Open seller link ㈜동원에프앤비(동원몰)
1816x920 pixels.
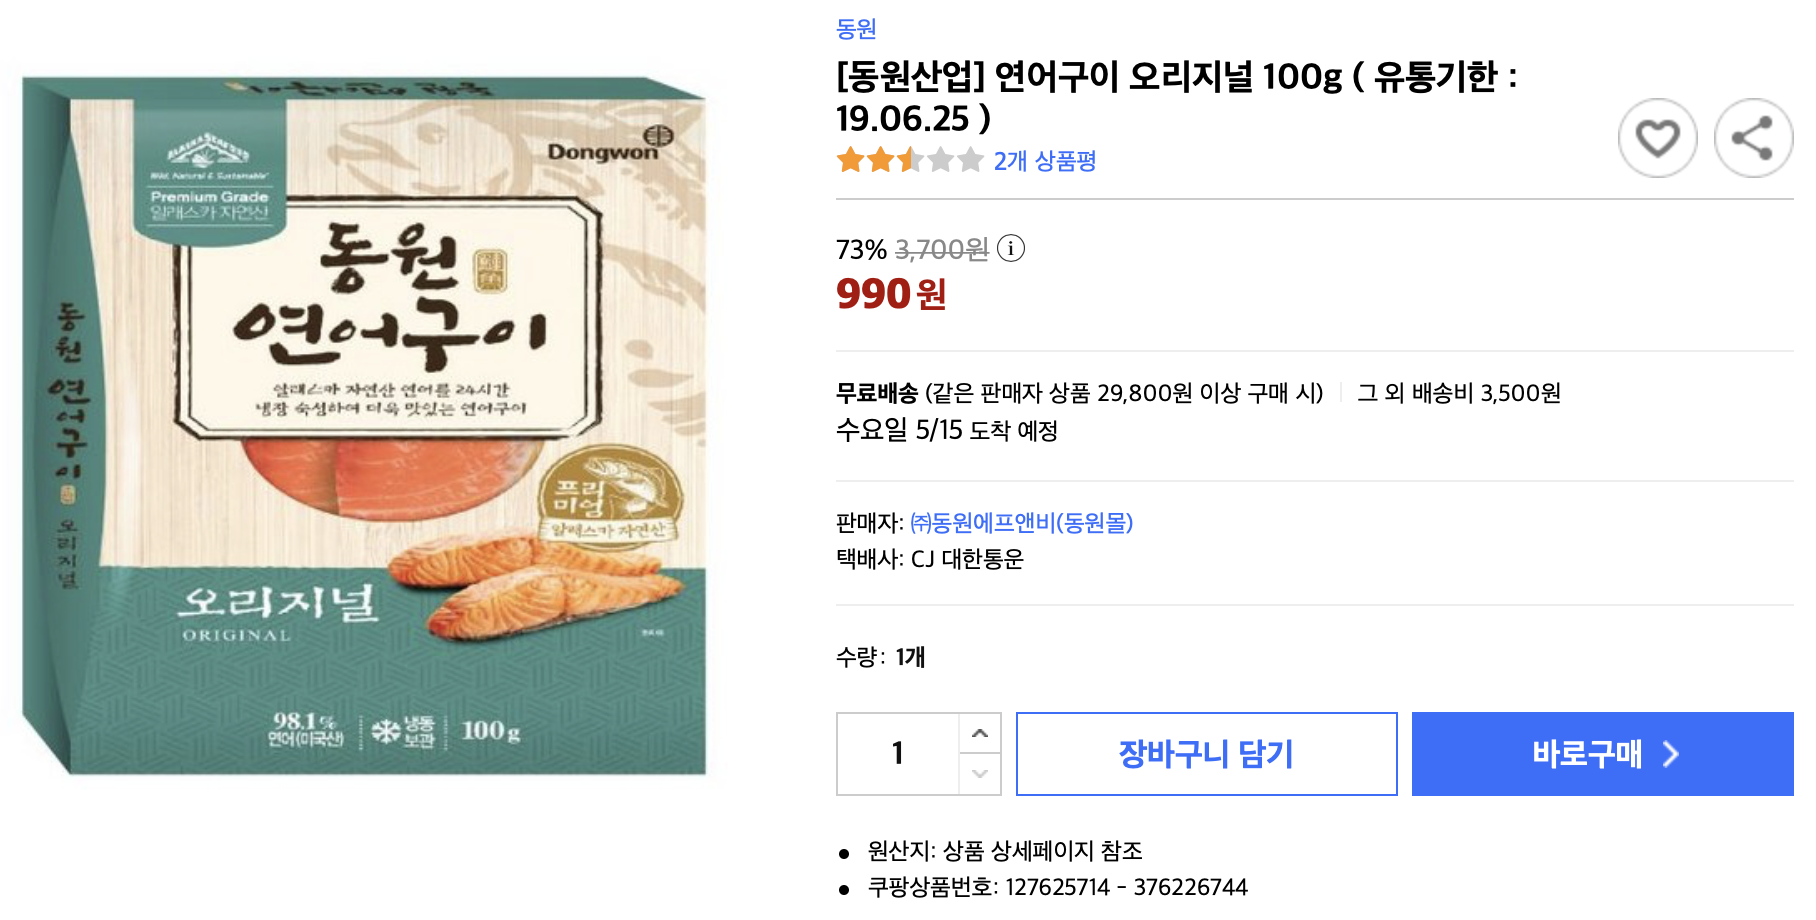click(x=1021, y=522)
